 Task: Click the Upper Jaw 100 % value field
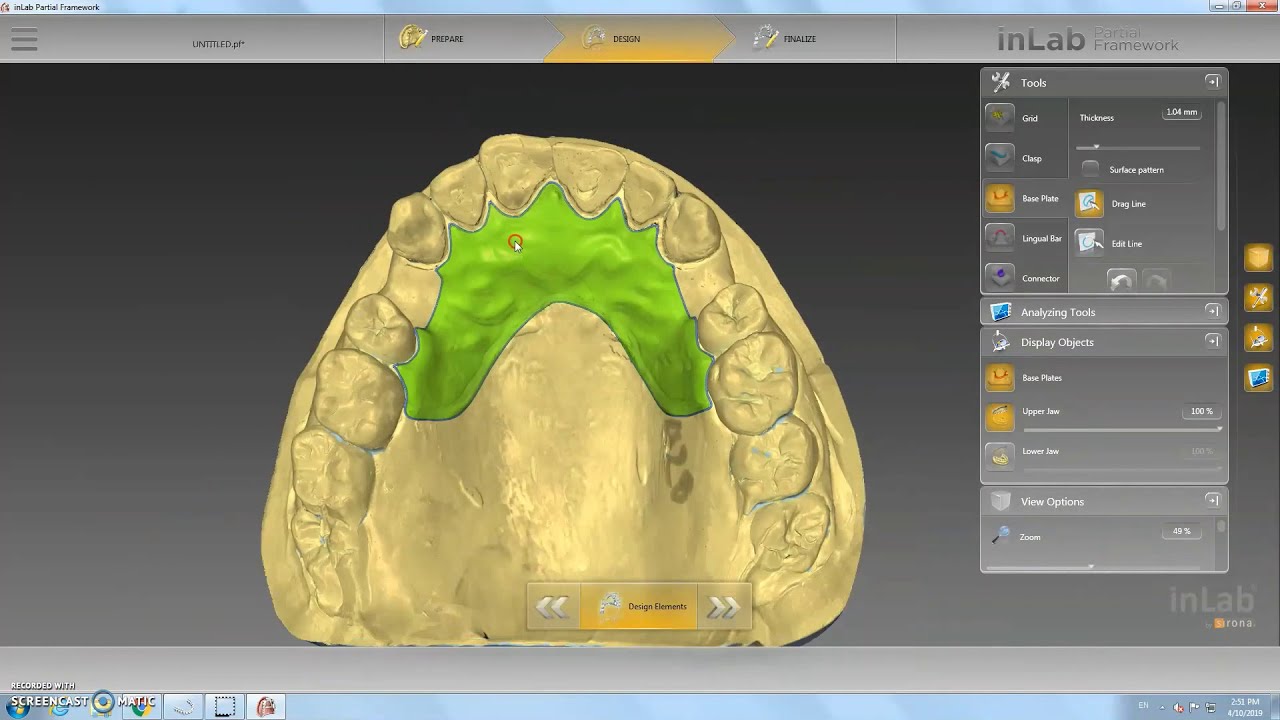(x=1201, y=411)
